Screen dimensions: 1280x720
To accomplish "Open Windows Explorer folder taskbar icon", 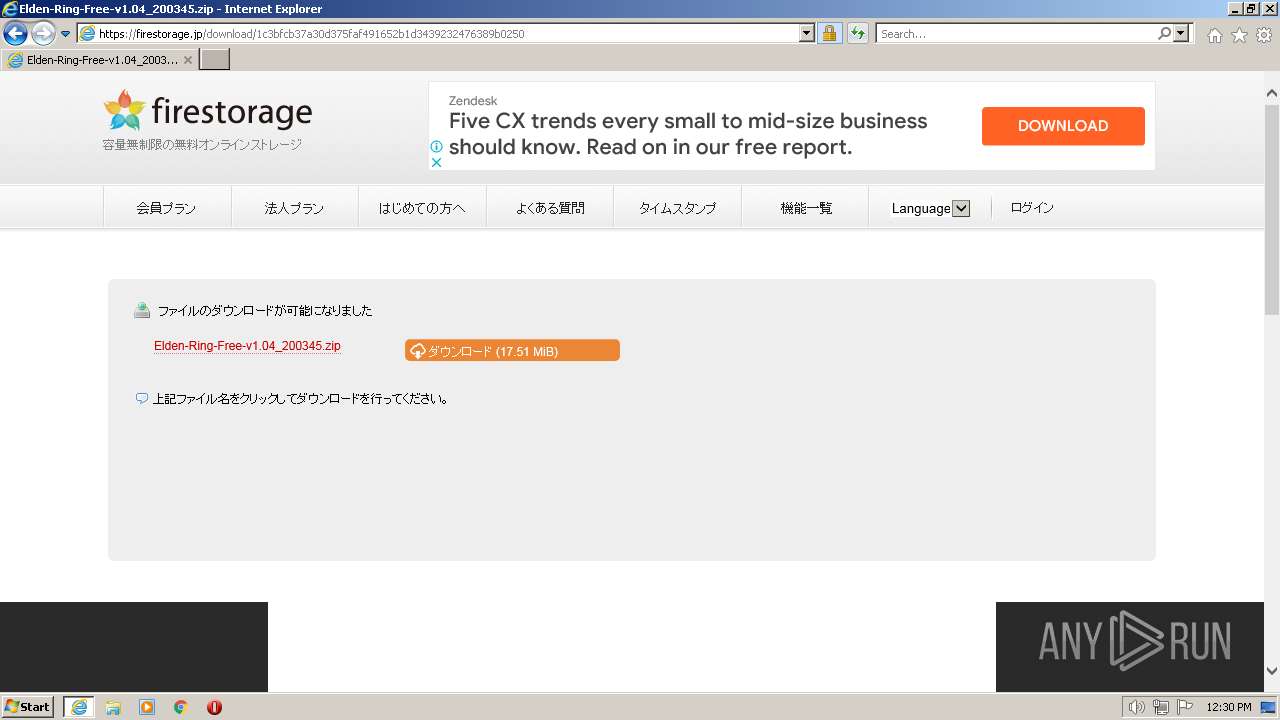I will pos(113,707).
